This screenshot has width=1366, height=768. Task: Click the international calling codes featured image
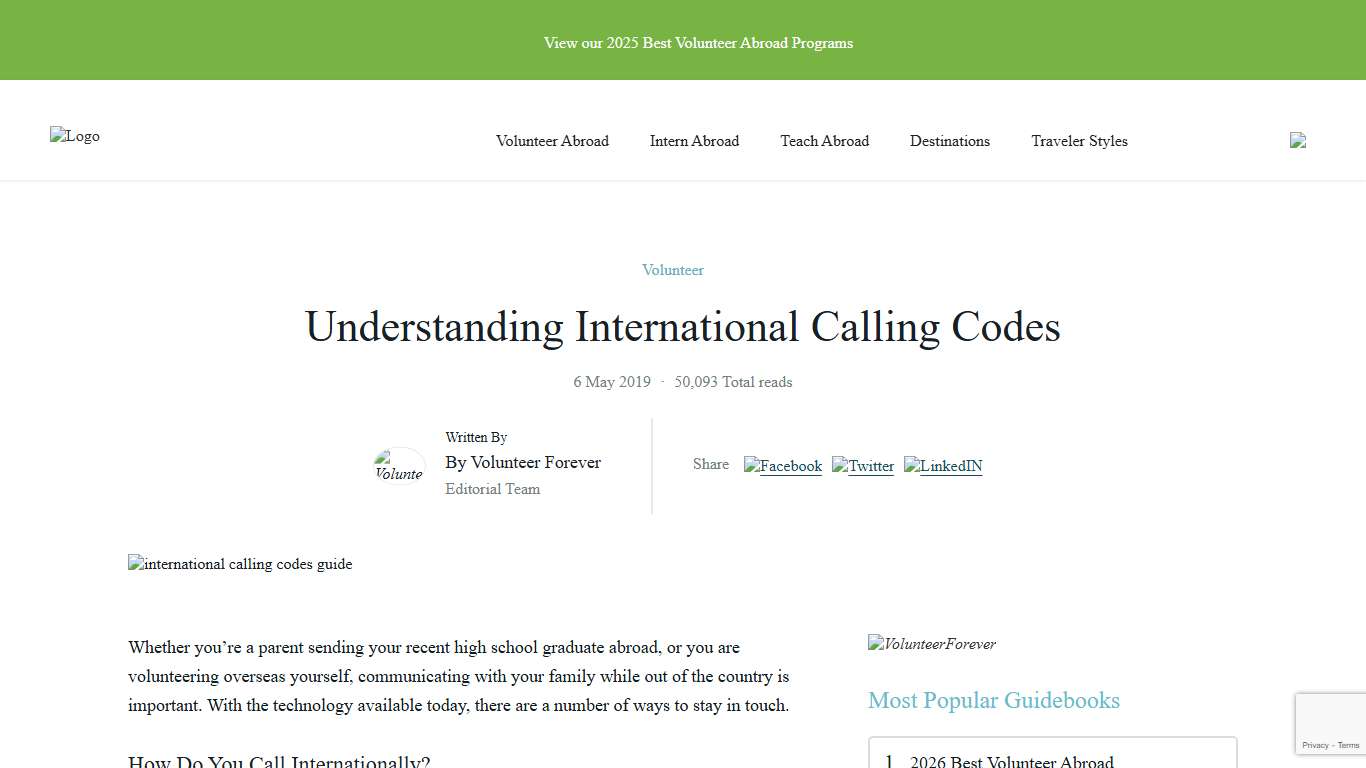pos(240,564)
